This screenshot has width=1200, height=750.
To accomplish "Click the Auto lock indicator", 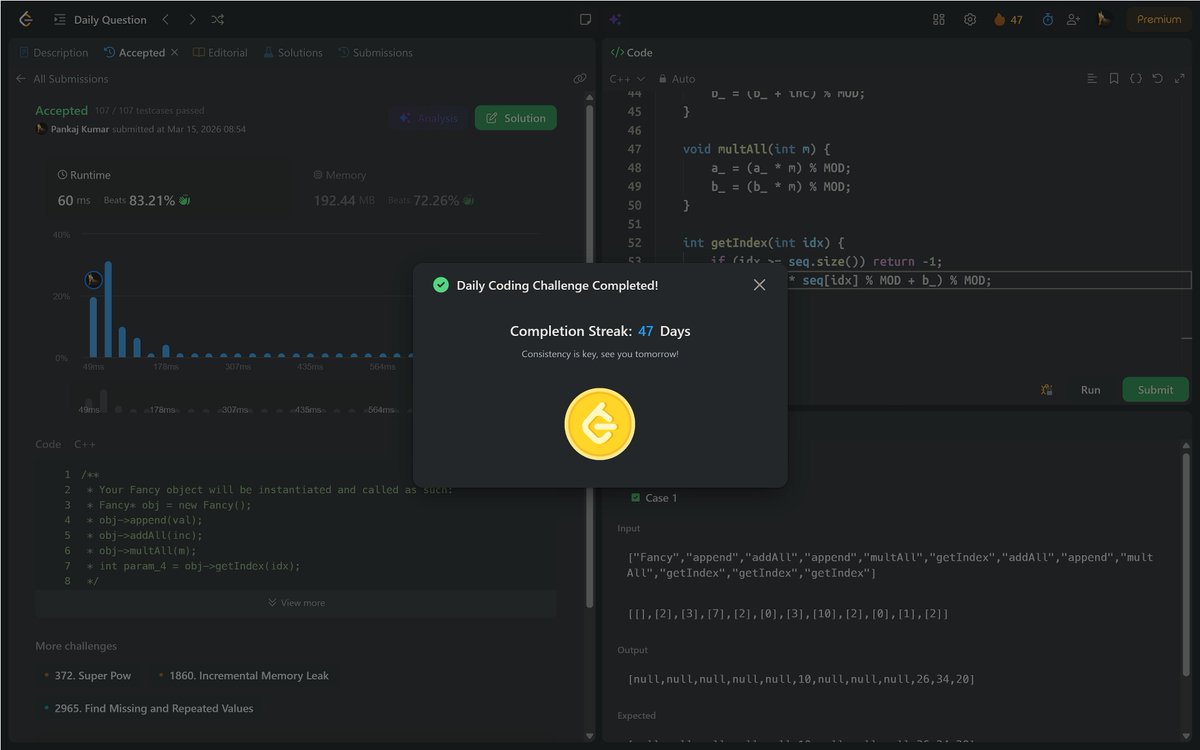I will (x=675, y=79).
